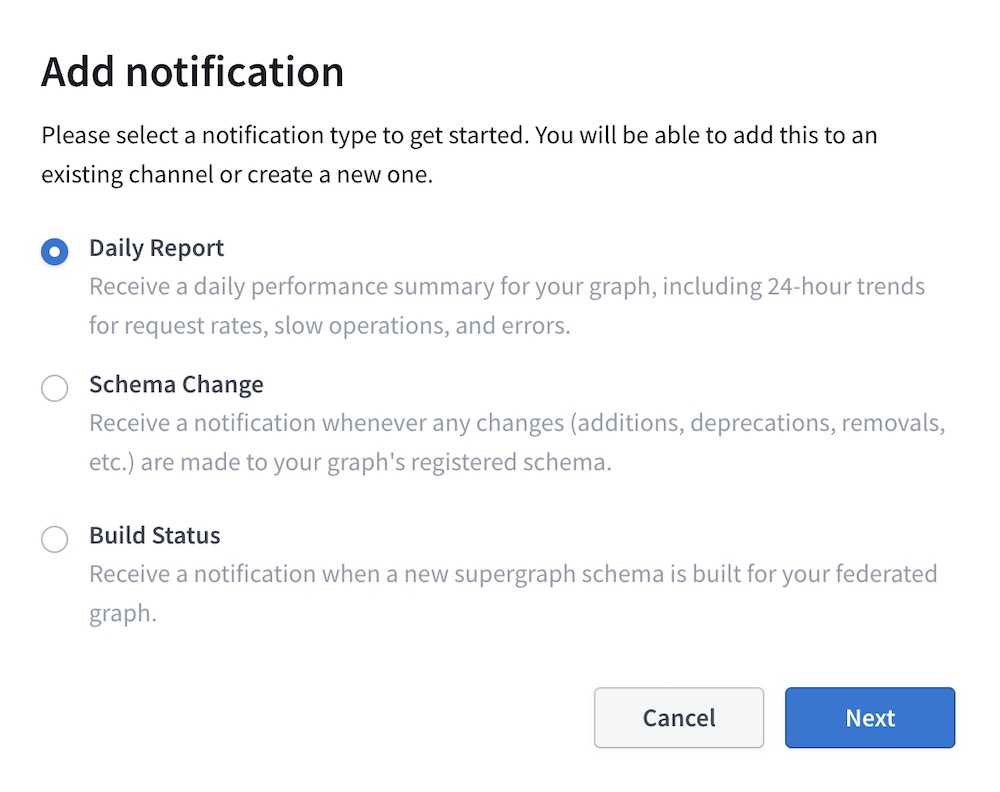Click the empty Schema Change radio circle
Viewport: 1000px width, 792px height.
point(55,388)
